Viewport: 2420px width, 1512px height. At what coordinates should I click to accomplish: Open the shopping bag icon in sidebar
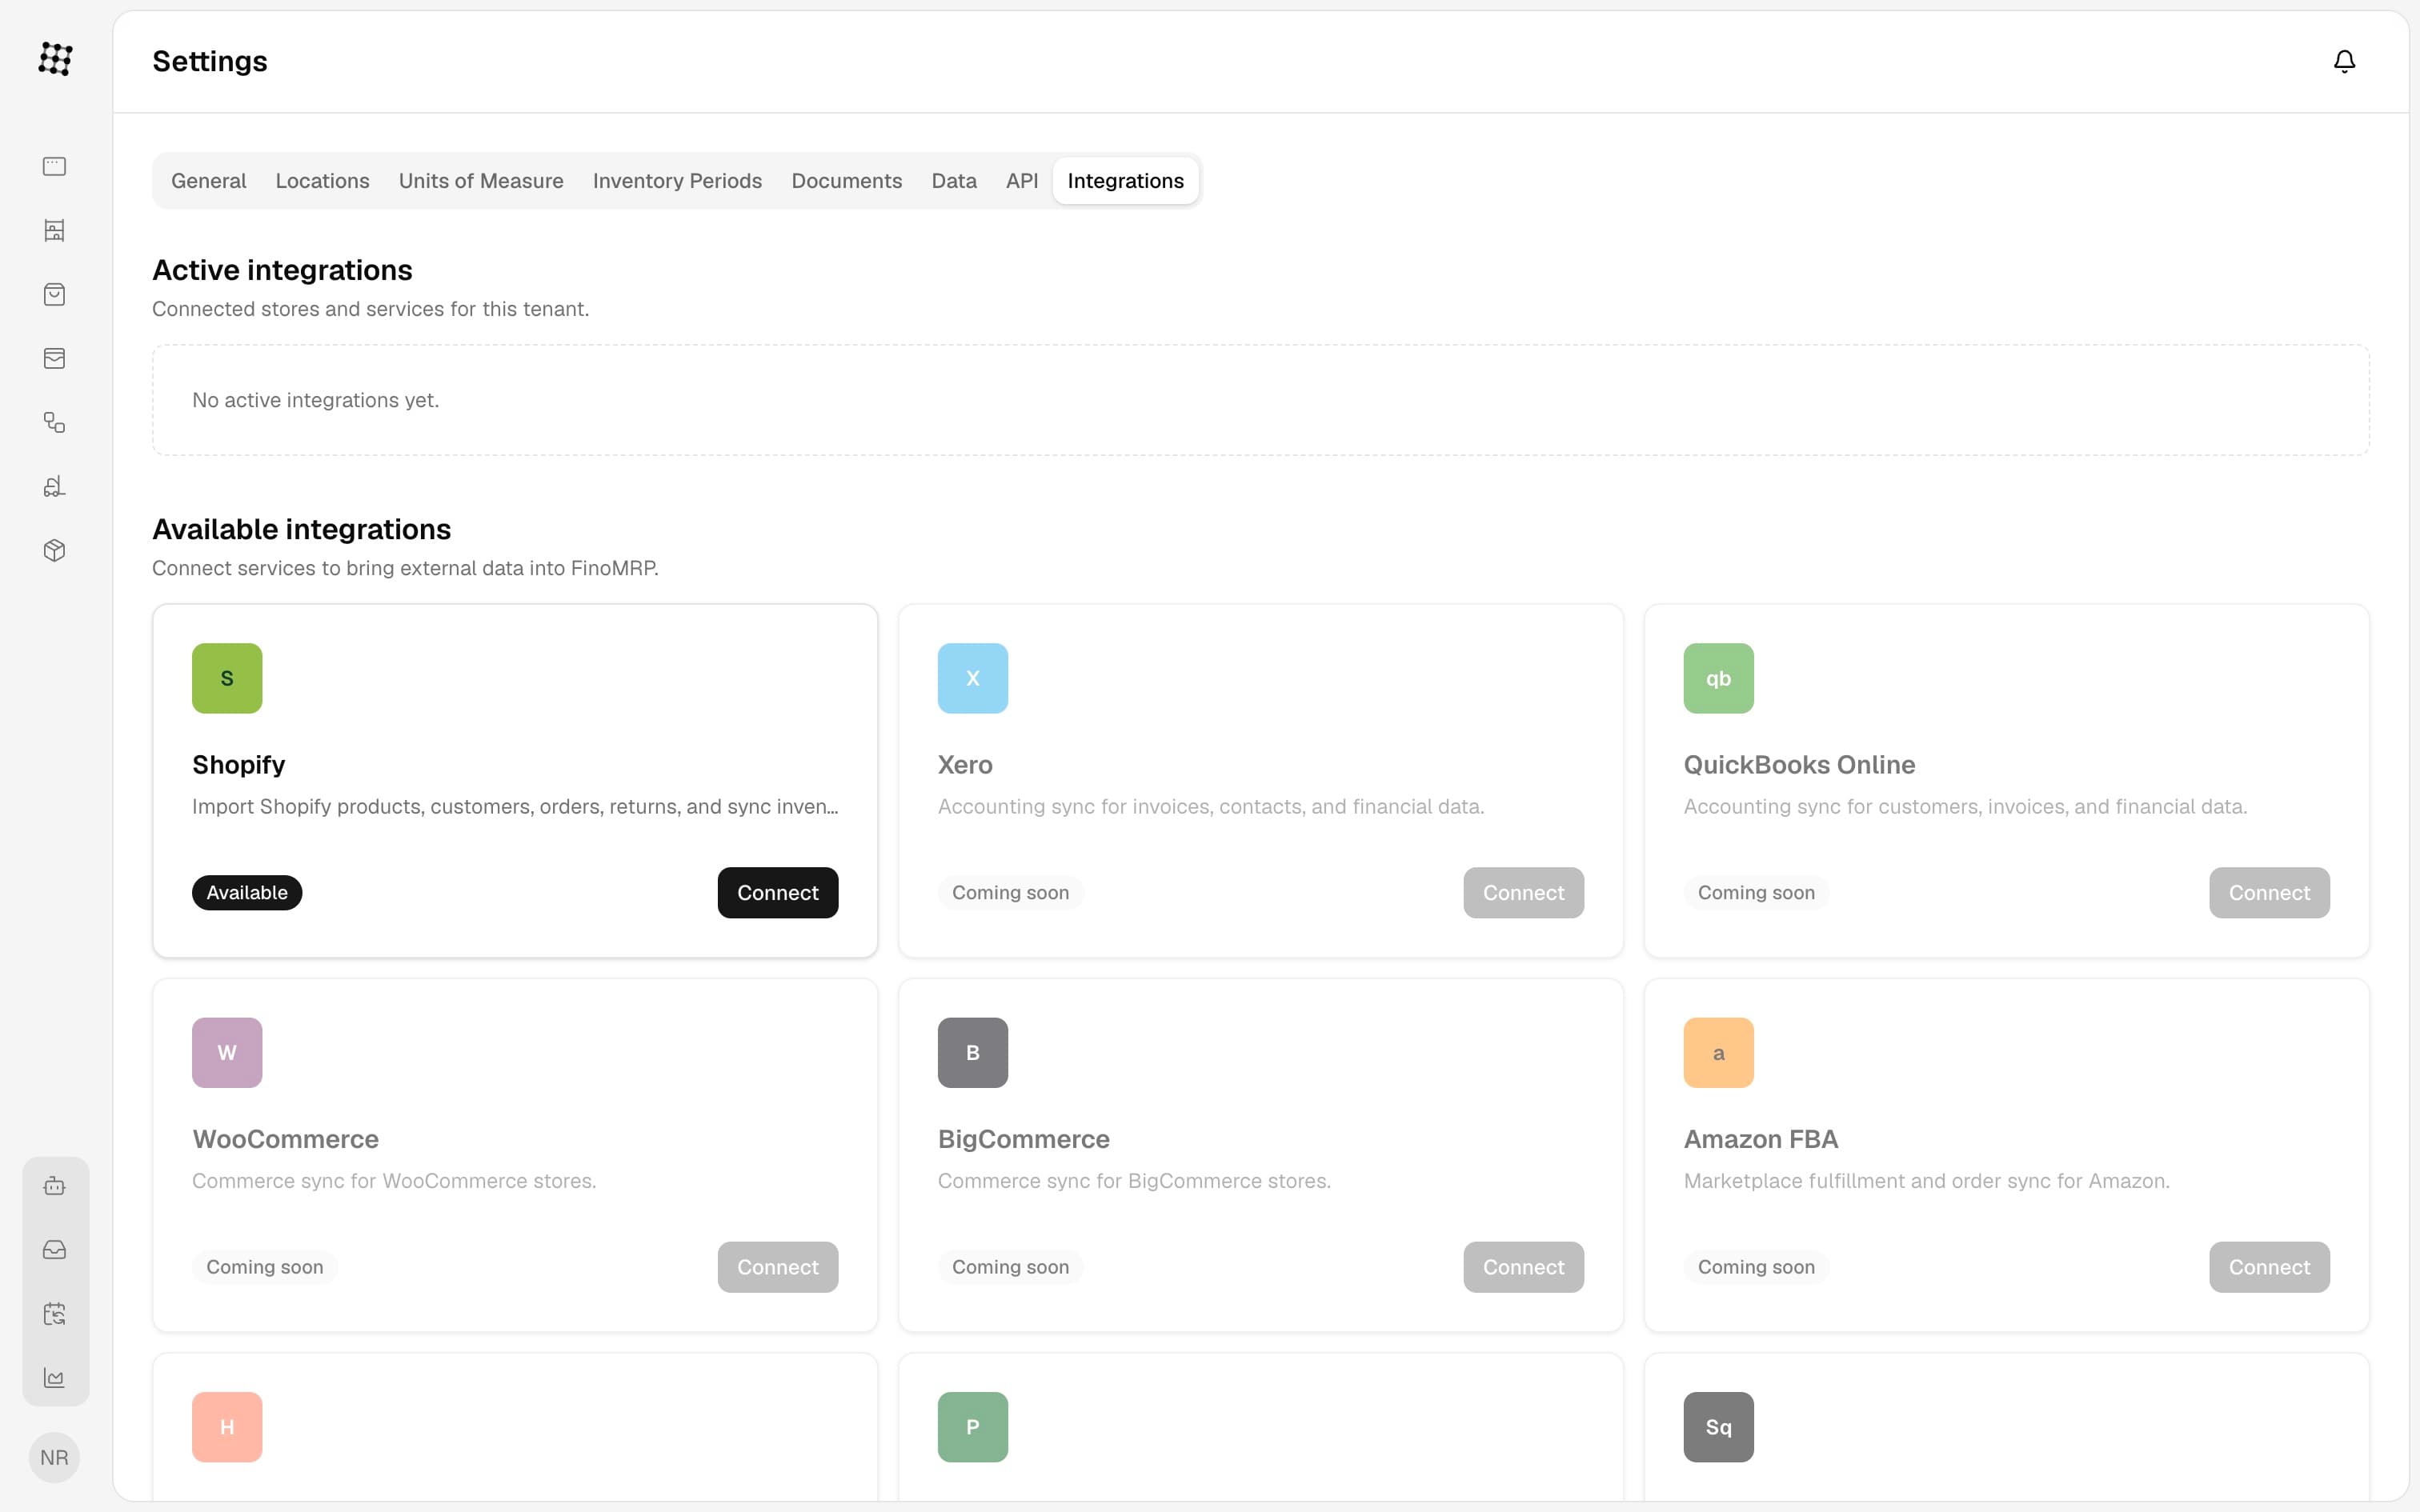[x=55, y=294]
